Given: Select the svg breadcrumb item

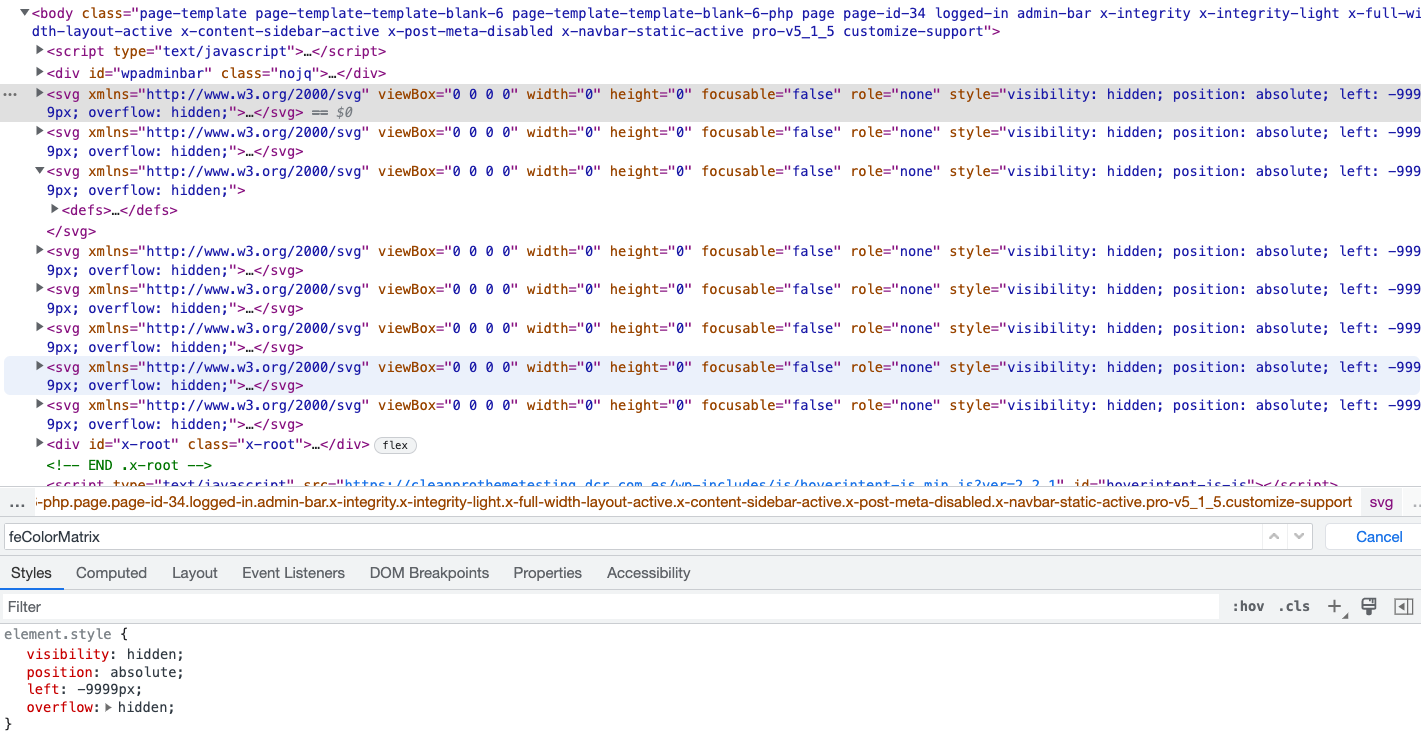Looking at the screenshot, I should click(x=1380, y=502).
